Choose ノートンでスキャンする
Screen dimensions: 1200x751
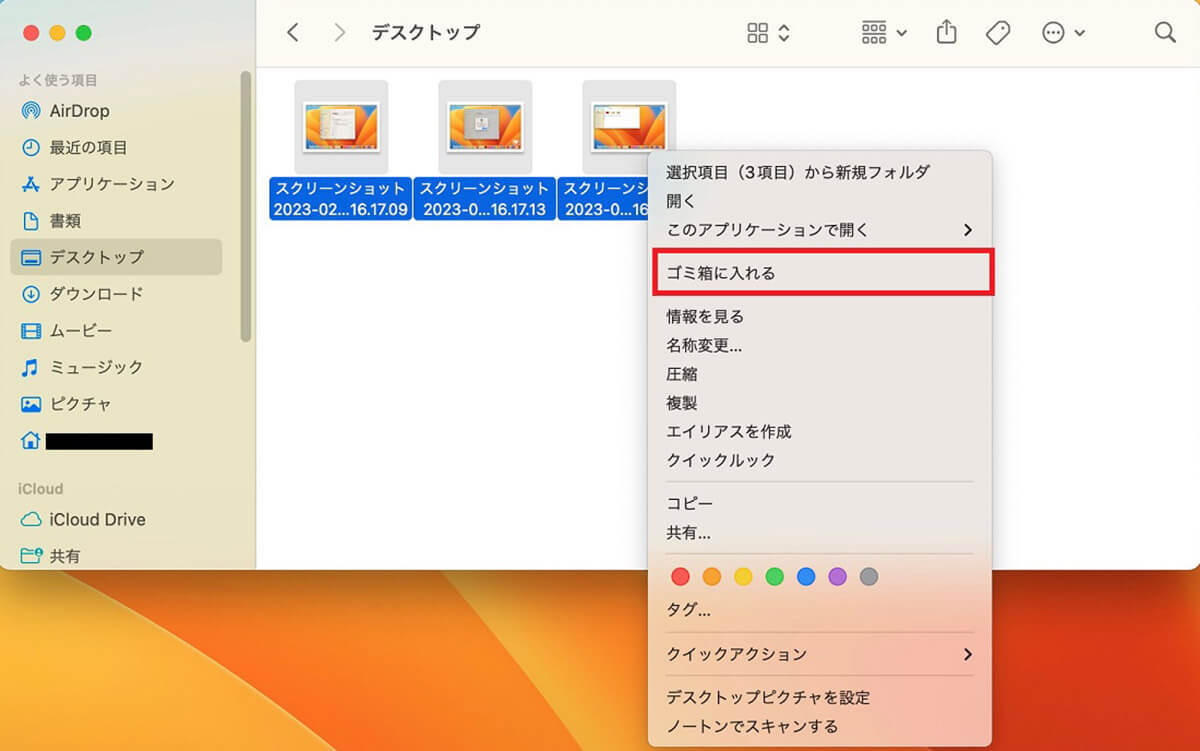coord(820,726)
